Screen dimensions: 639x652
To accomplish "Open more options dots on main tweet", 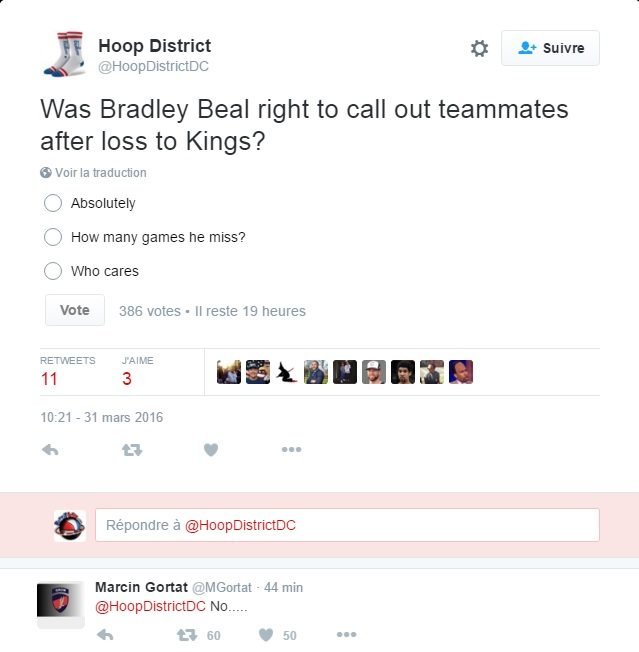I will click(x=291, y=449).
